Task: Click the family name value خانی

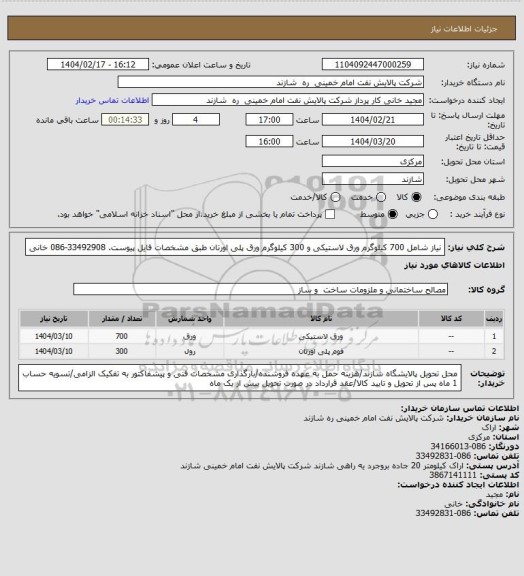Action: (x=452, y=504)
